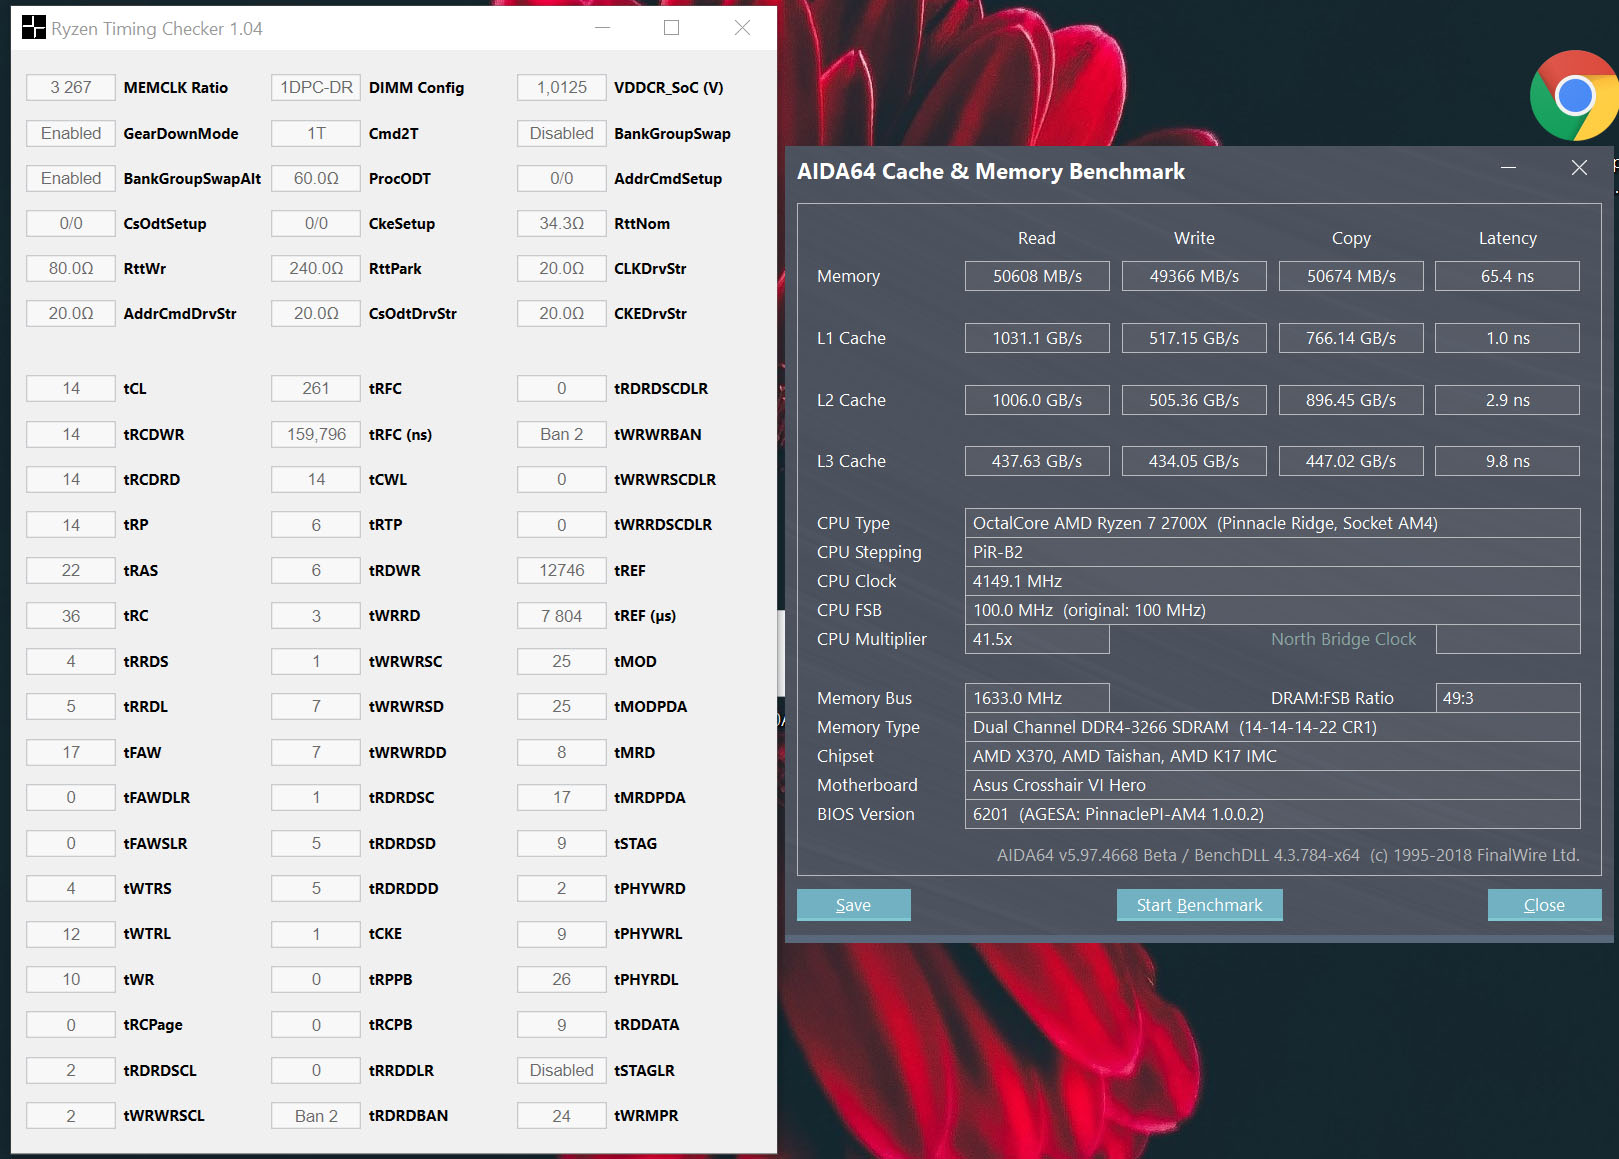Click the tREF (µs) value 7 804
The height and width of the screenshot is (1159, 1619).
[x=562, y=616]
